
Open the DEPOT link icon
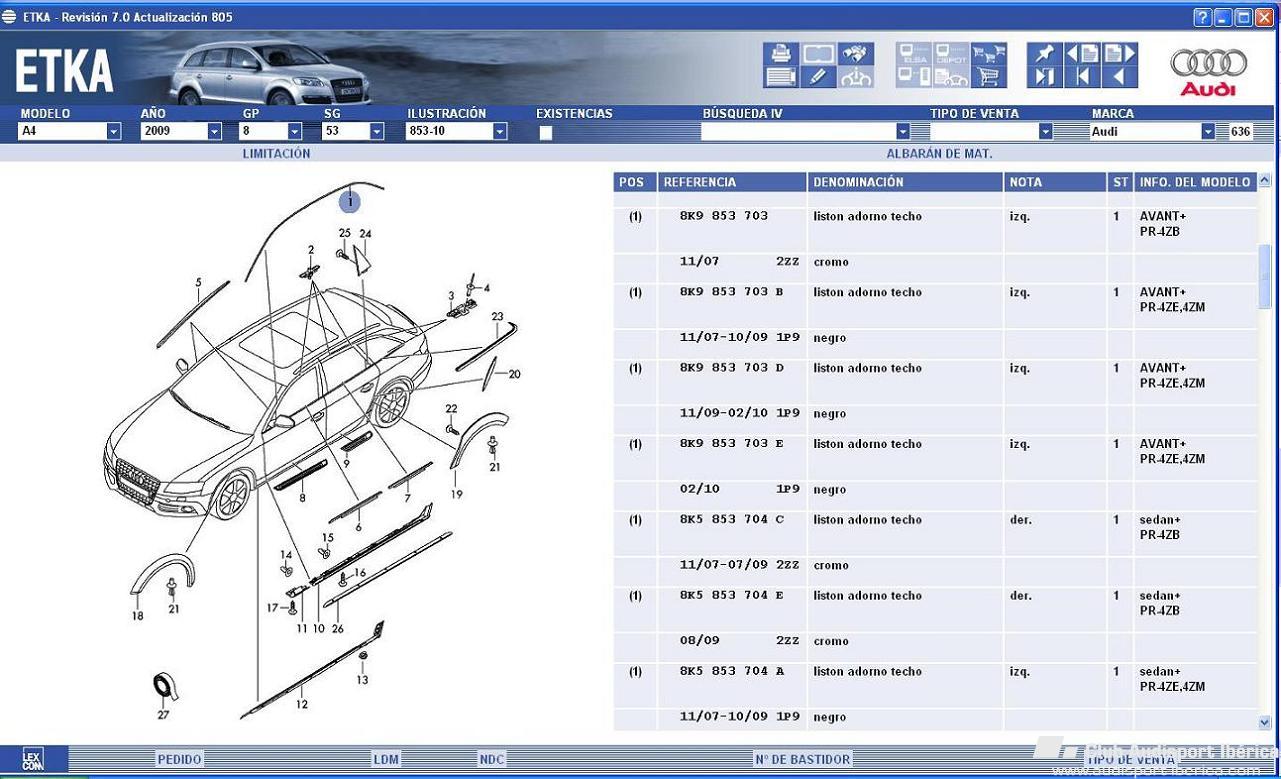tap(951, 54)
